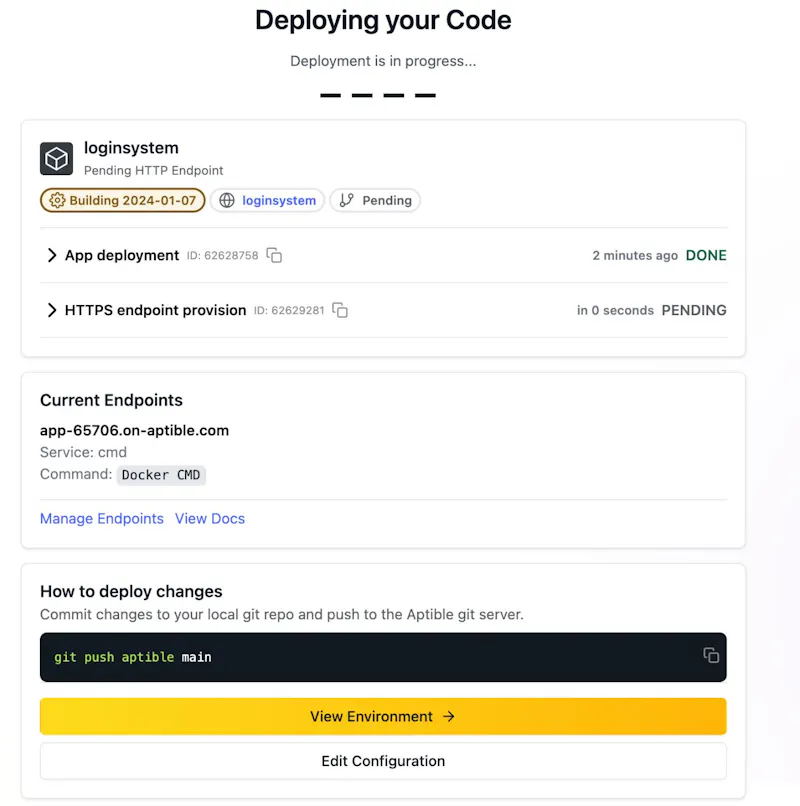Open the Manage Endpoints link
The image size is (800, 806).
point(102,518)
